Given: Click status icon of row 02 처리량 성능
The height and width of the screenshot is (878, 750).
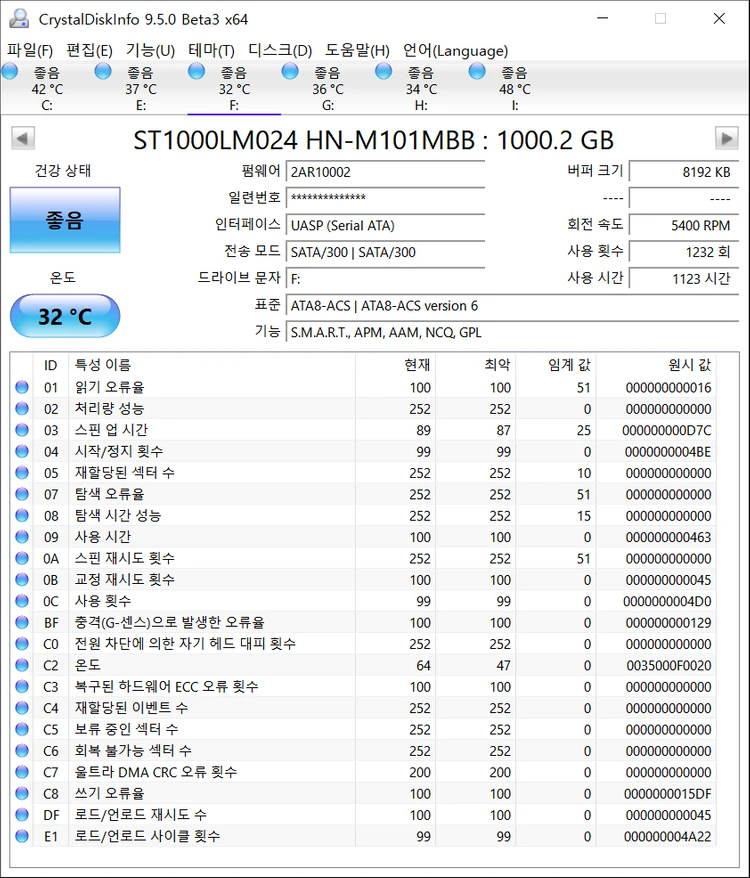Looking at the screenshot, I should pyautogui.click(x=22, y=408).
